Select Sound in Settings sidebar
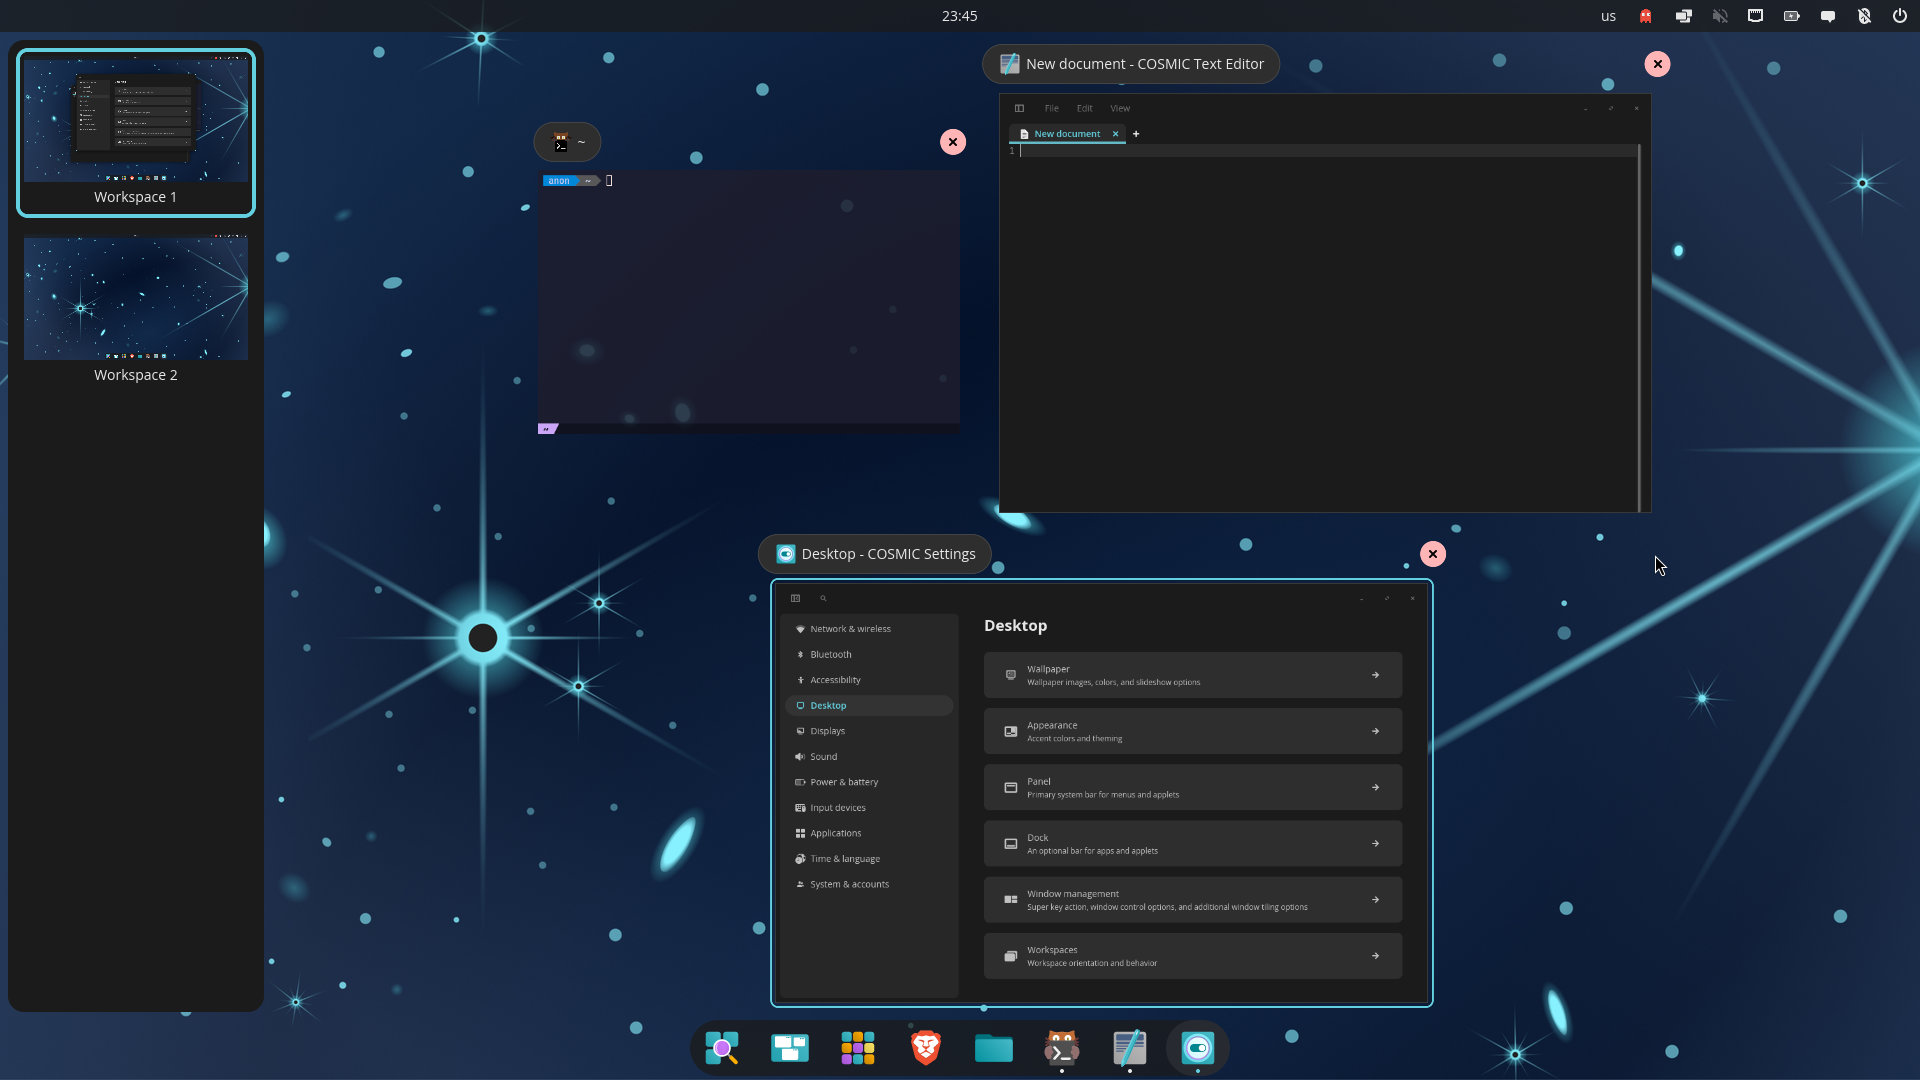The width and height of the screenshot is (1920, 1080). [x=869, y=757]
